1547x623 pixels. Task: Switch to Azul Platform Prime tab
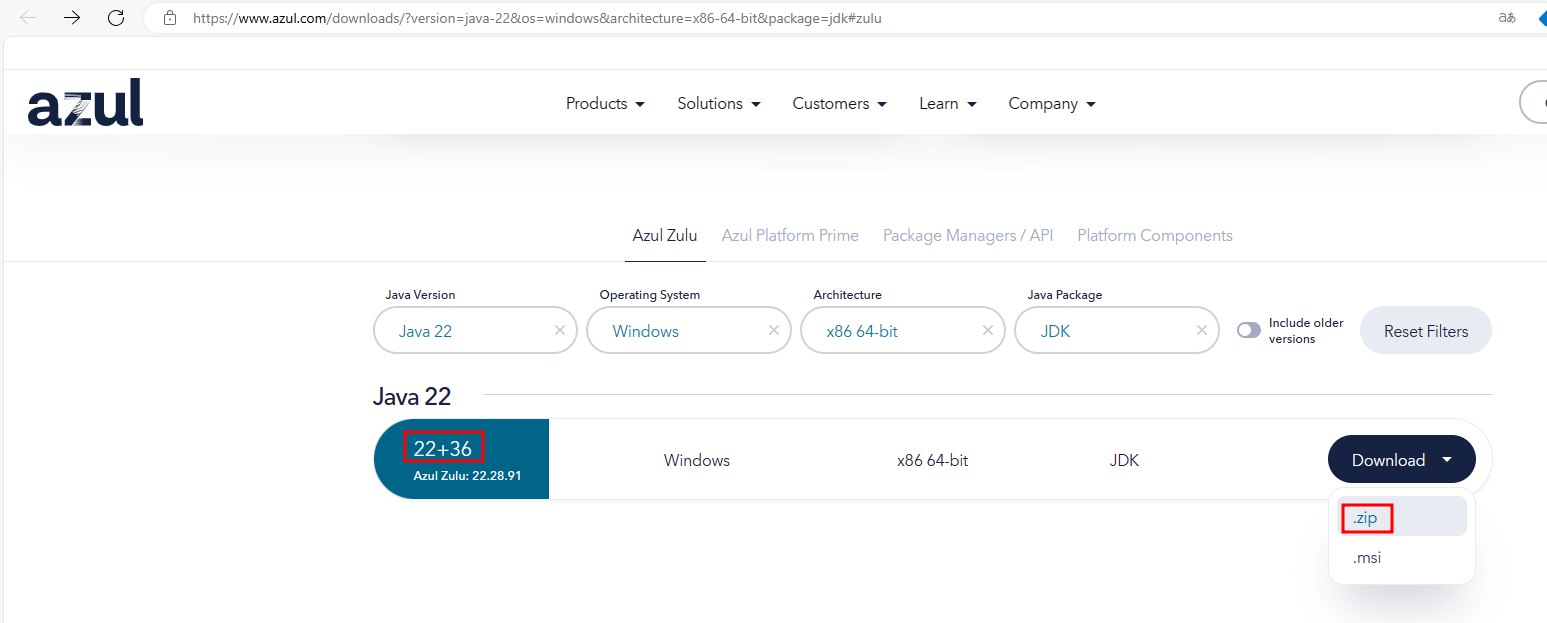[790, 236]
